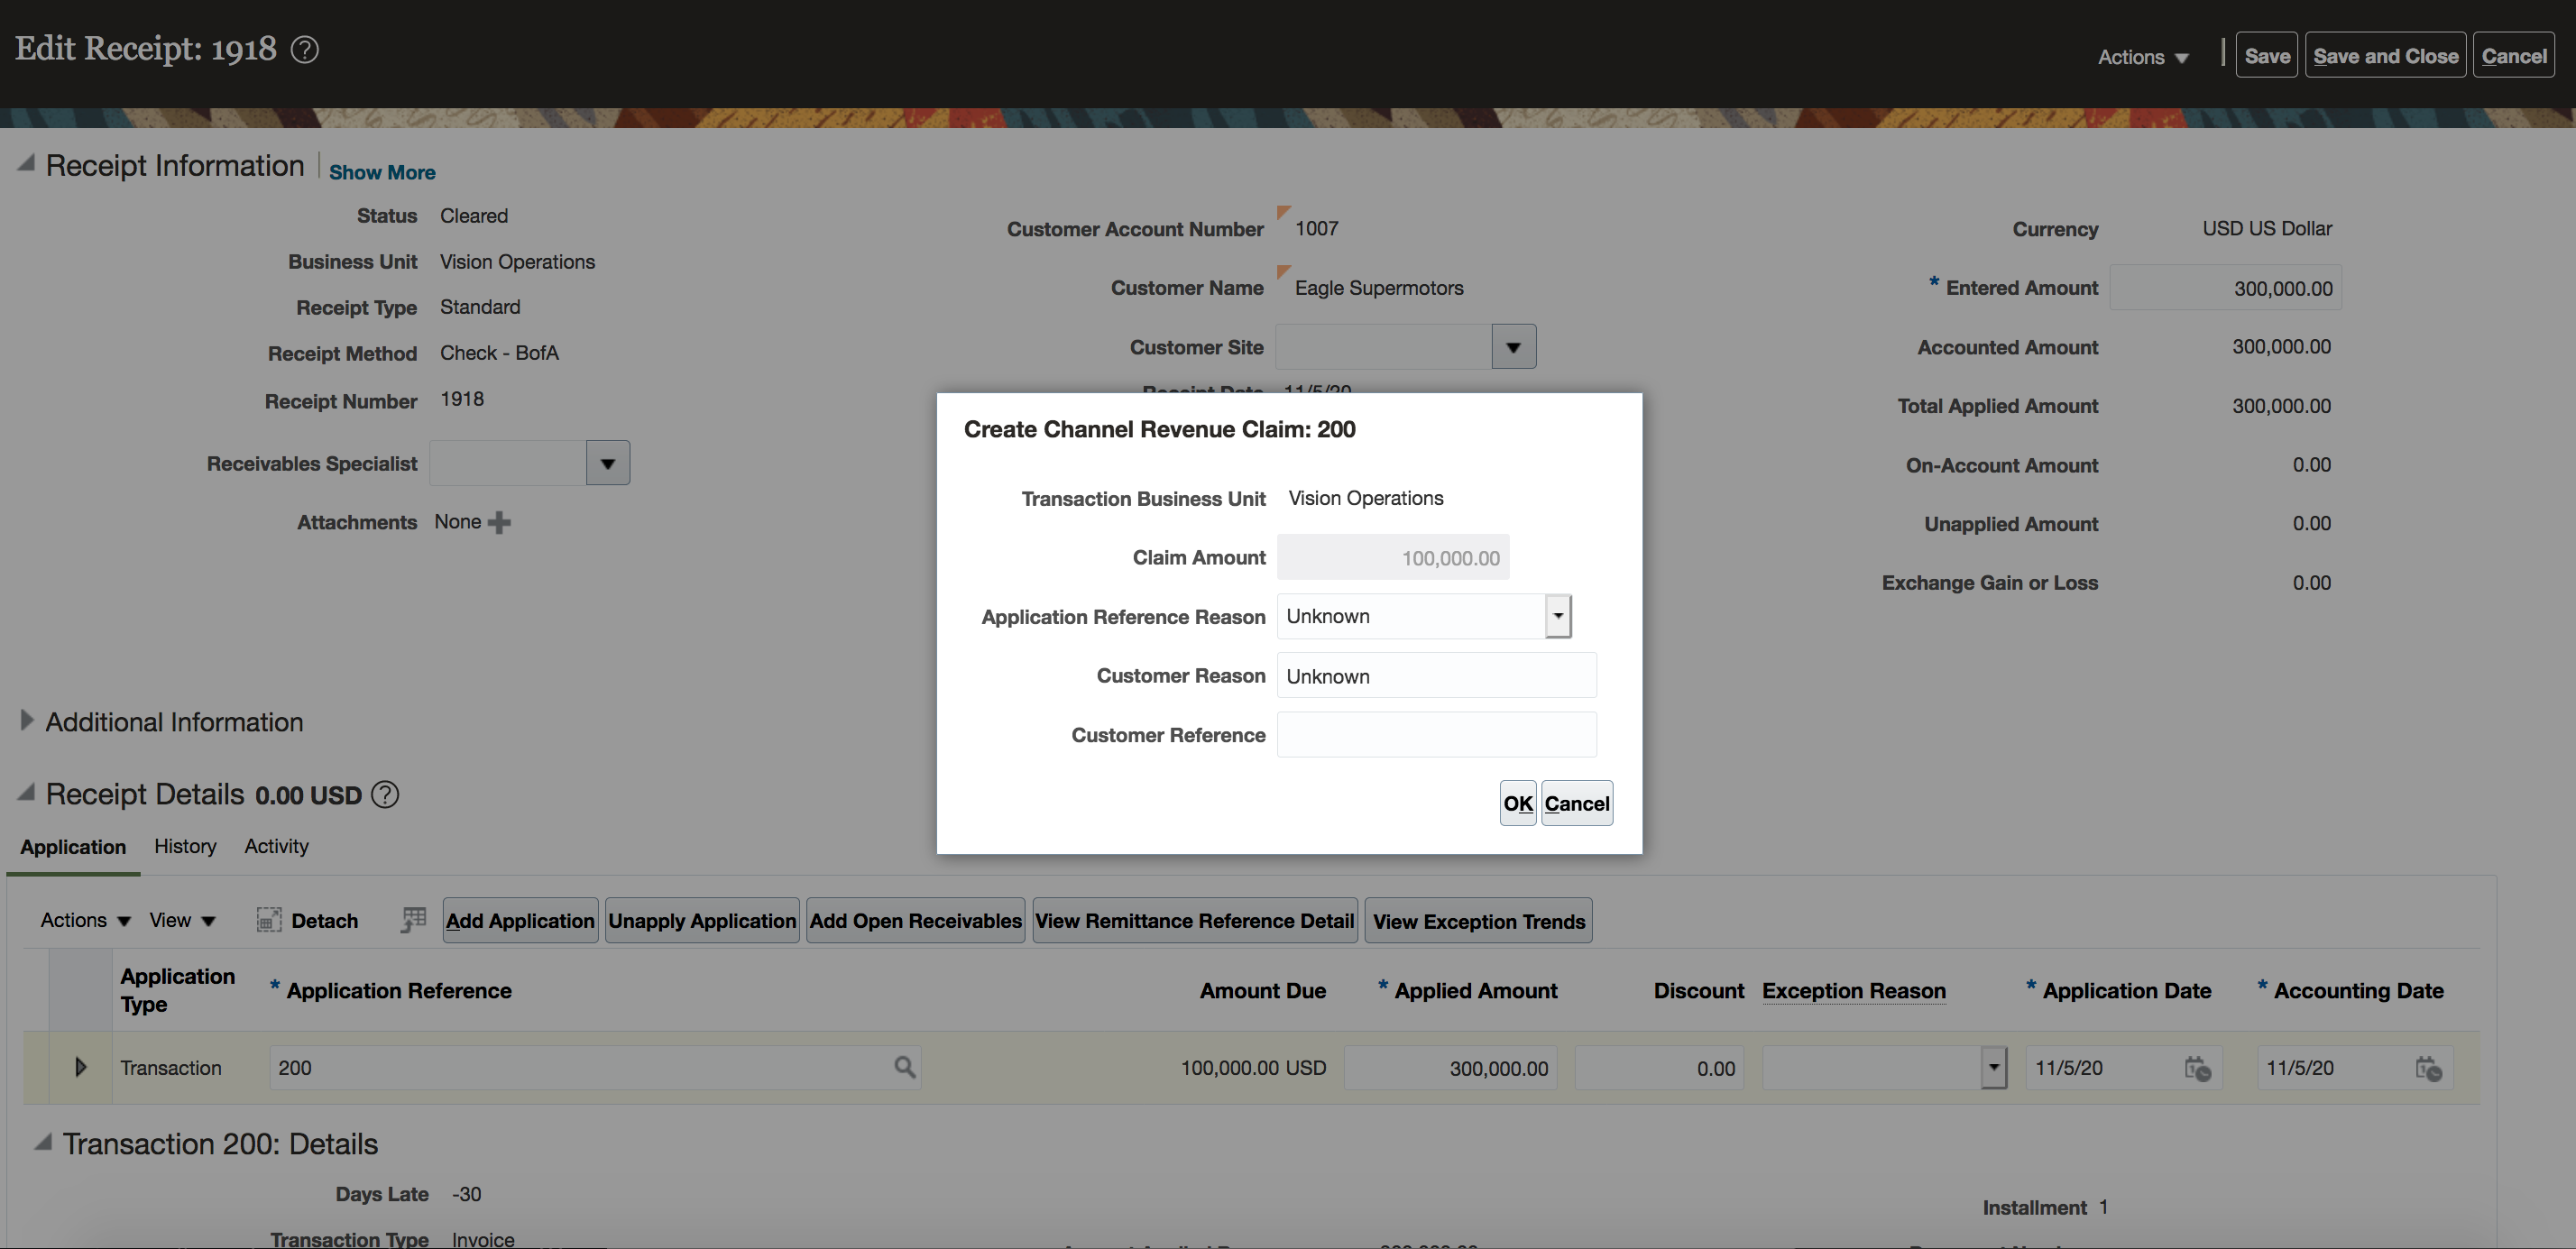Click the plus icon to add attachments
The height and width of the screenshot is (1249, 2576).
click(x=499, y=522)
